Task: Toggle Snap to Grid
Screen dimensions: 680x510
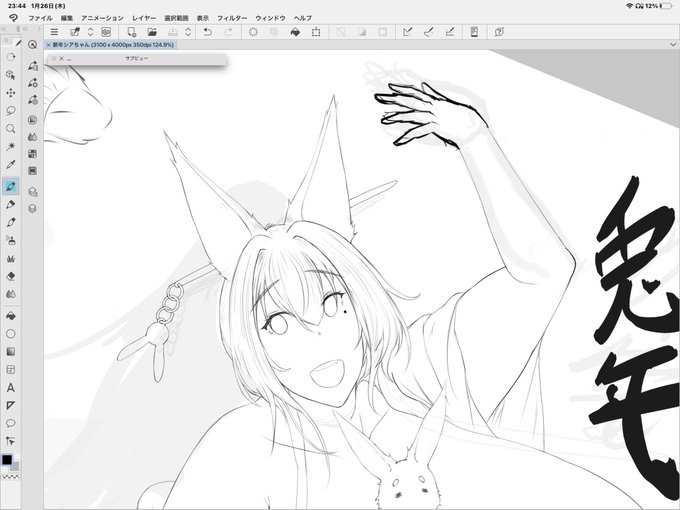Action: coord(450,32)
